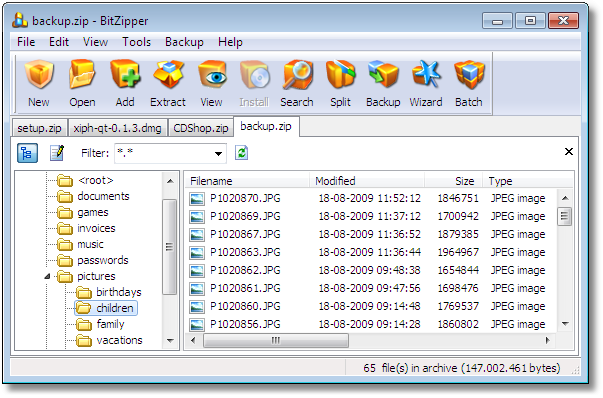
Task: Switch to the CDShop.zip tab
Action: 201,128
